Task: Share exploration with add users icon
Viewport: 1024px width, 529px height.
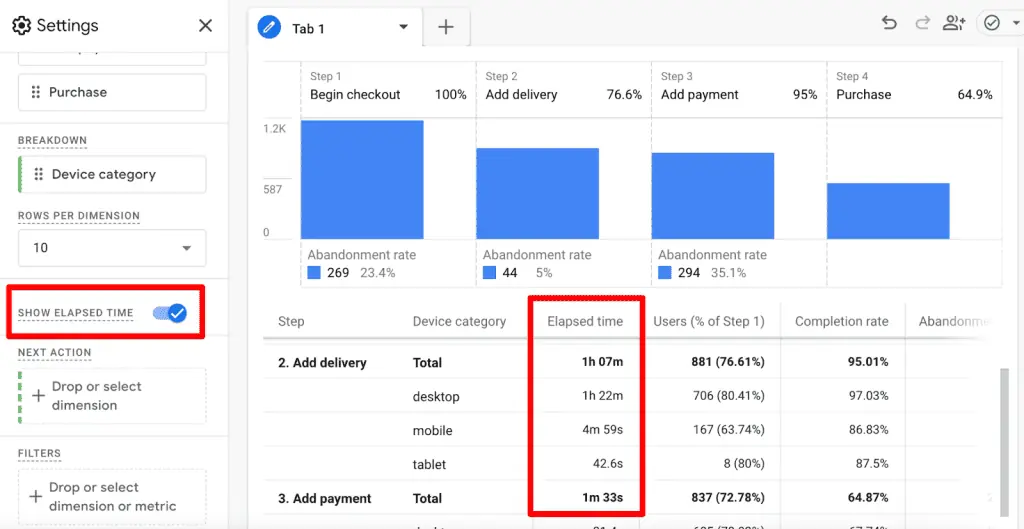Action: (x=954, y=23)
